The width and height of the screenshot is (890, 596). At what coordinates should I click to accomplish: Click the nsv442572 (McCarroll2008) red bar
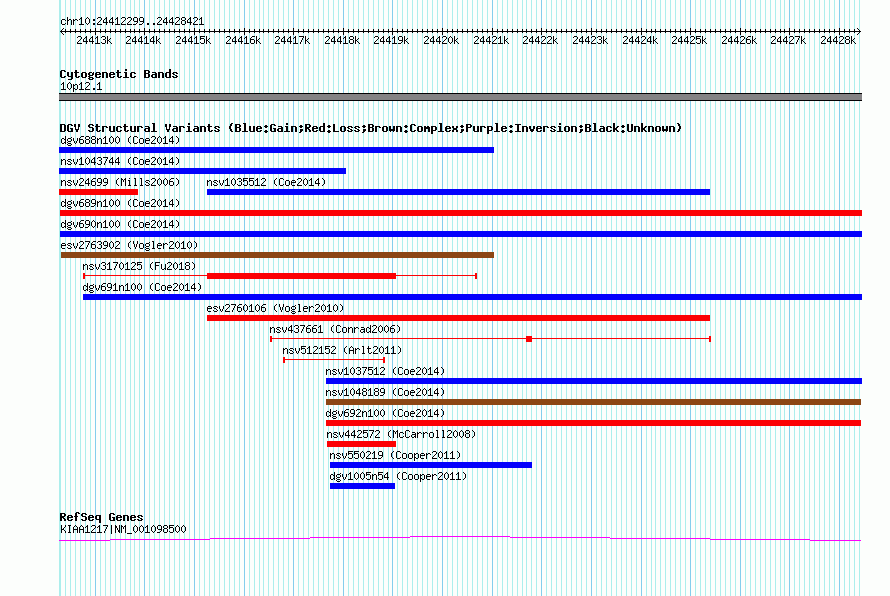pyautogui.click(x=362, y=444)
